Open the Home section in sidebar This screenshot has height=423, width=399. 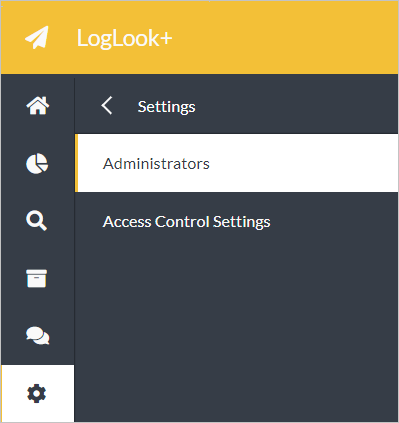tap(38, 106)
